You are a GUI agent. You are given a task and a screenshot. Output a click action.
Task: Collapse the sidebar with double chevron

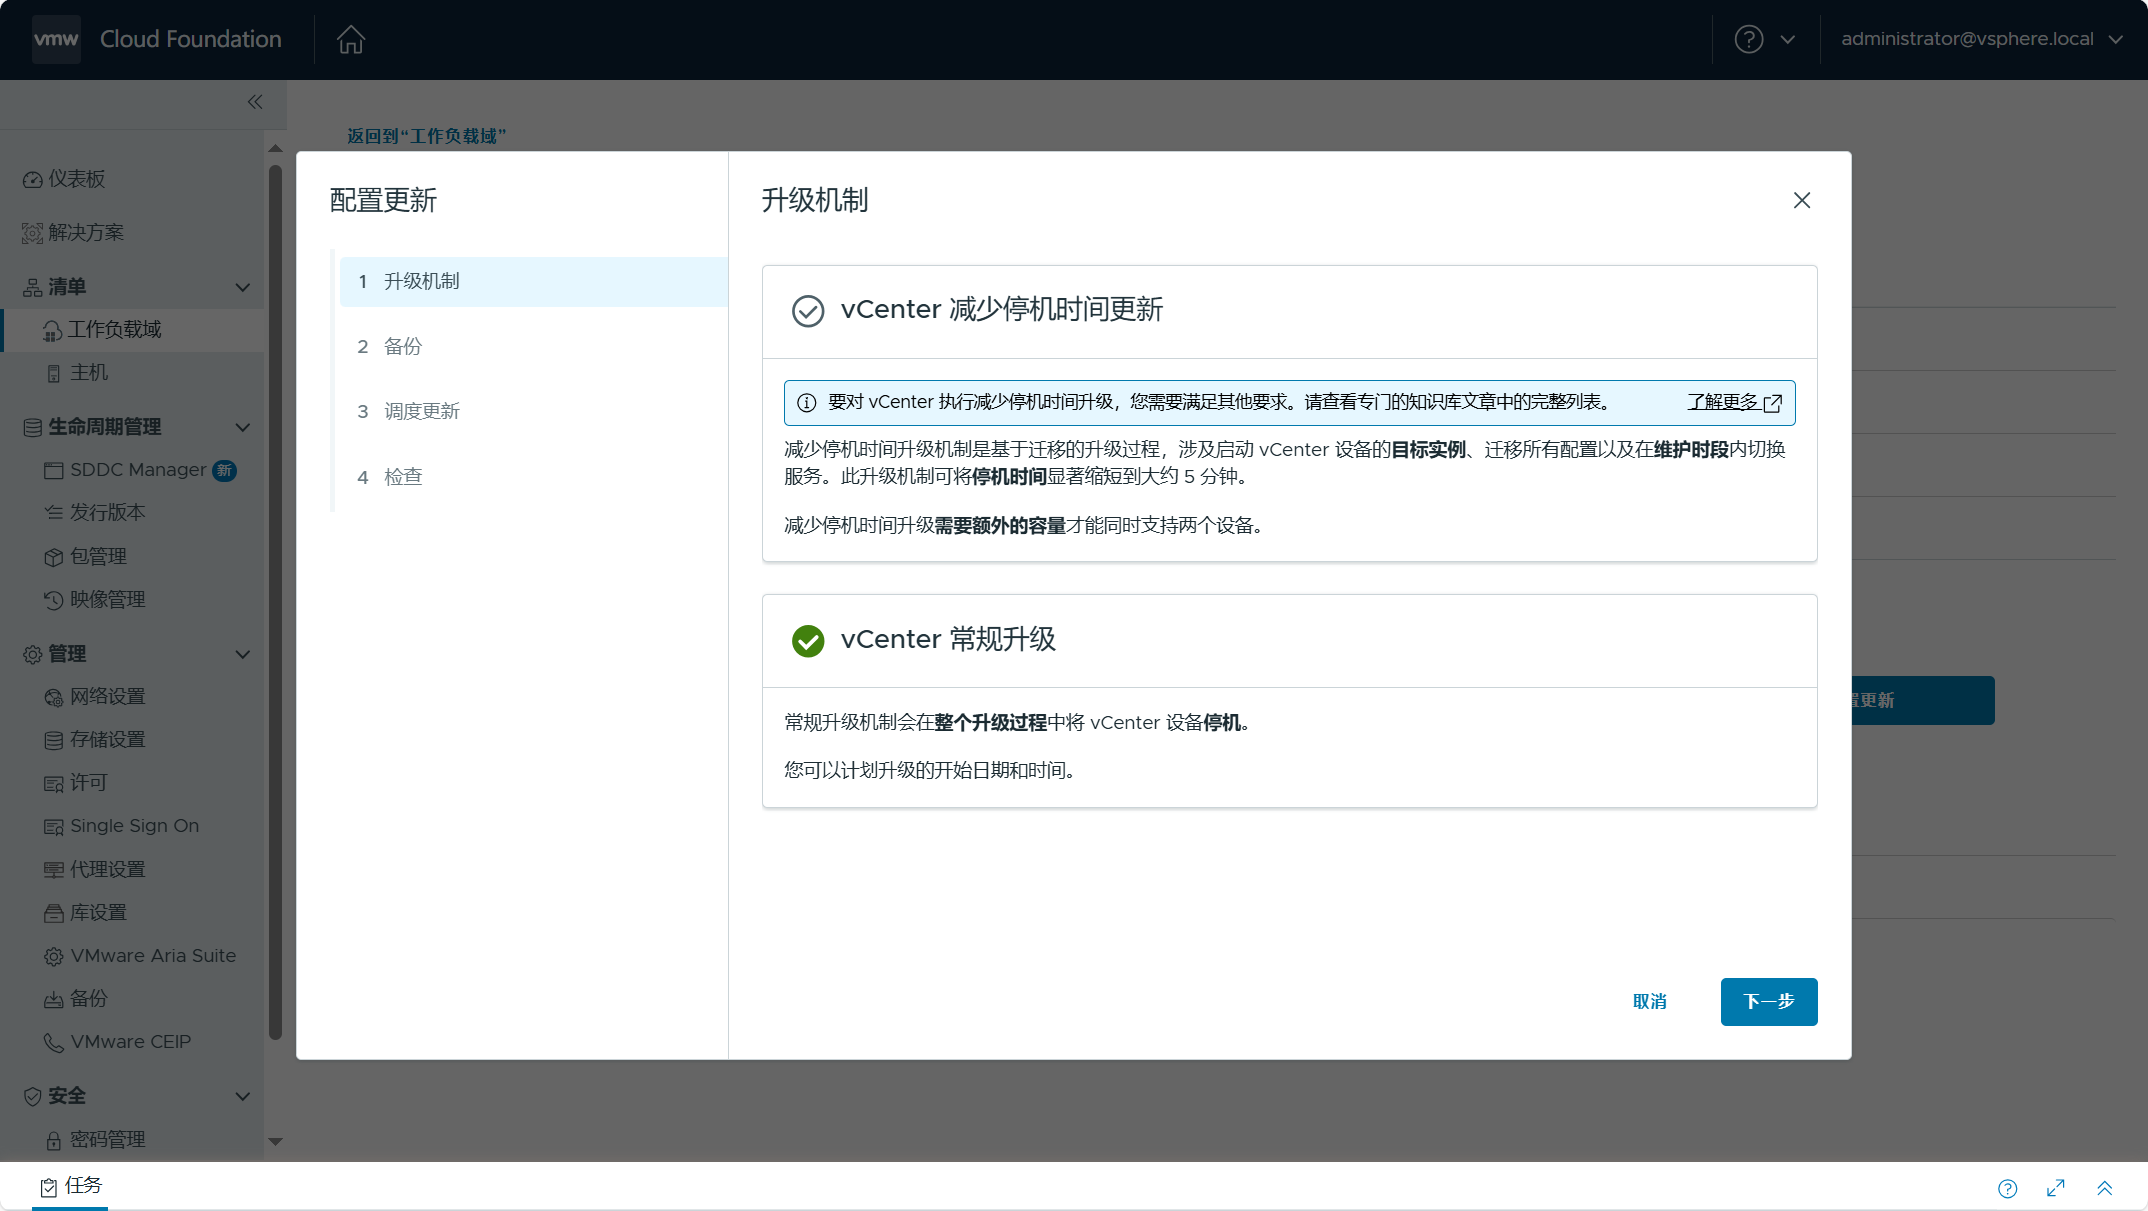pos(255,102)
